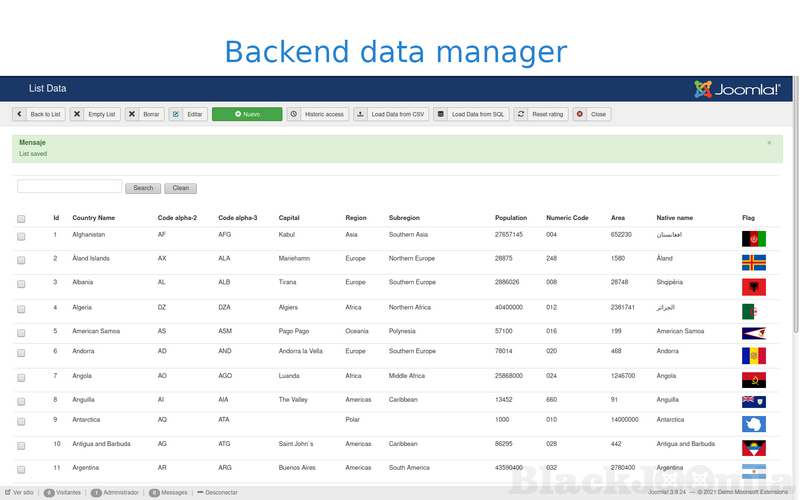Image resolution: width=800 pixels, height=500 pixels.
Task: Toggle the select-all checkbox in table header
Action: [x=21, y=218]
